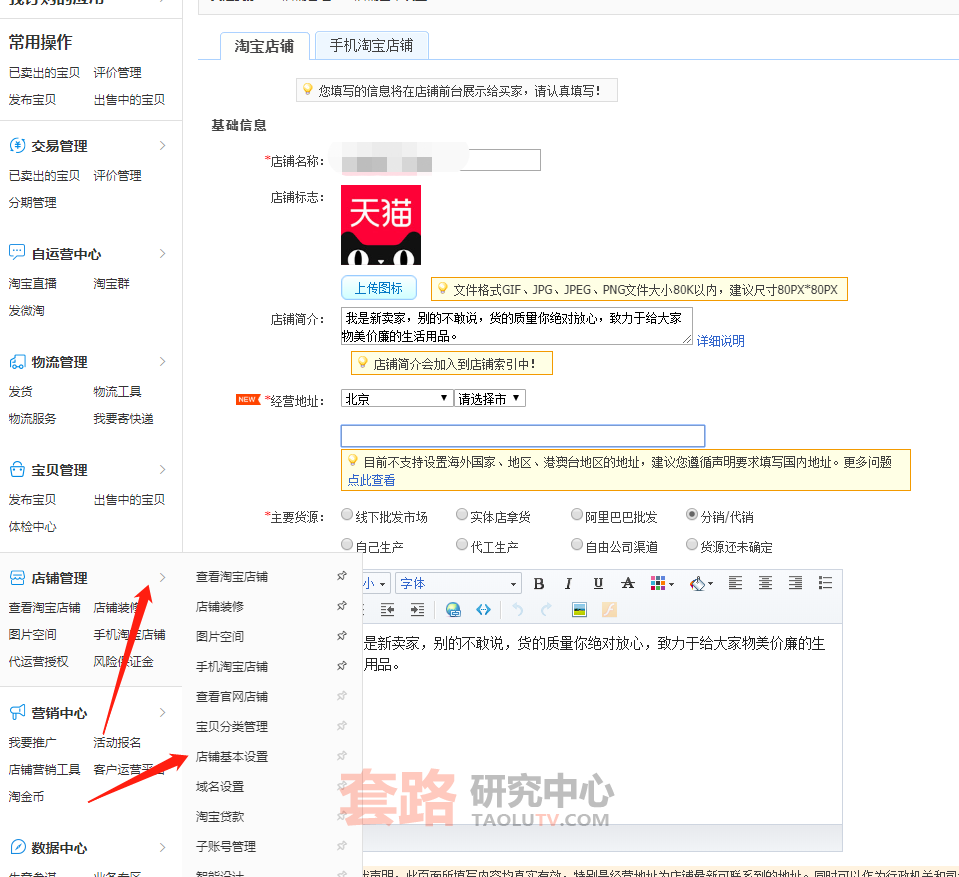Screen dimensions: 959x877
Task: Pin the 手机淘宝店铺 submenu entry
Action: tap(342, 665)
